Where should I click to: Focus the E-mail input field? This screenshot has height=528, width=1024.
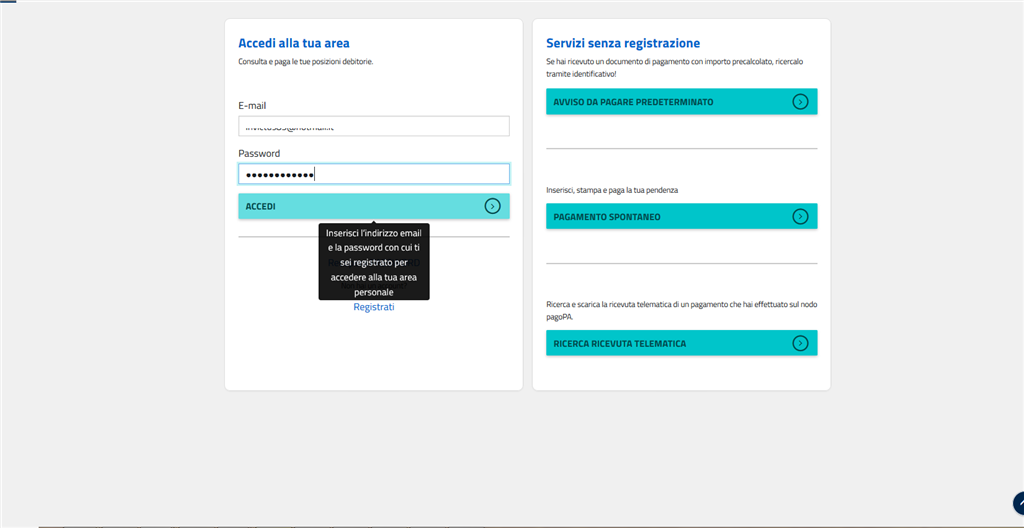pyautogui.click(x=373, y=126)
